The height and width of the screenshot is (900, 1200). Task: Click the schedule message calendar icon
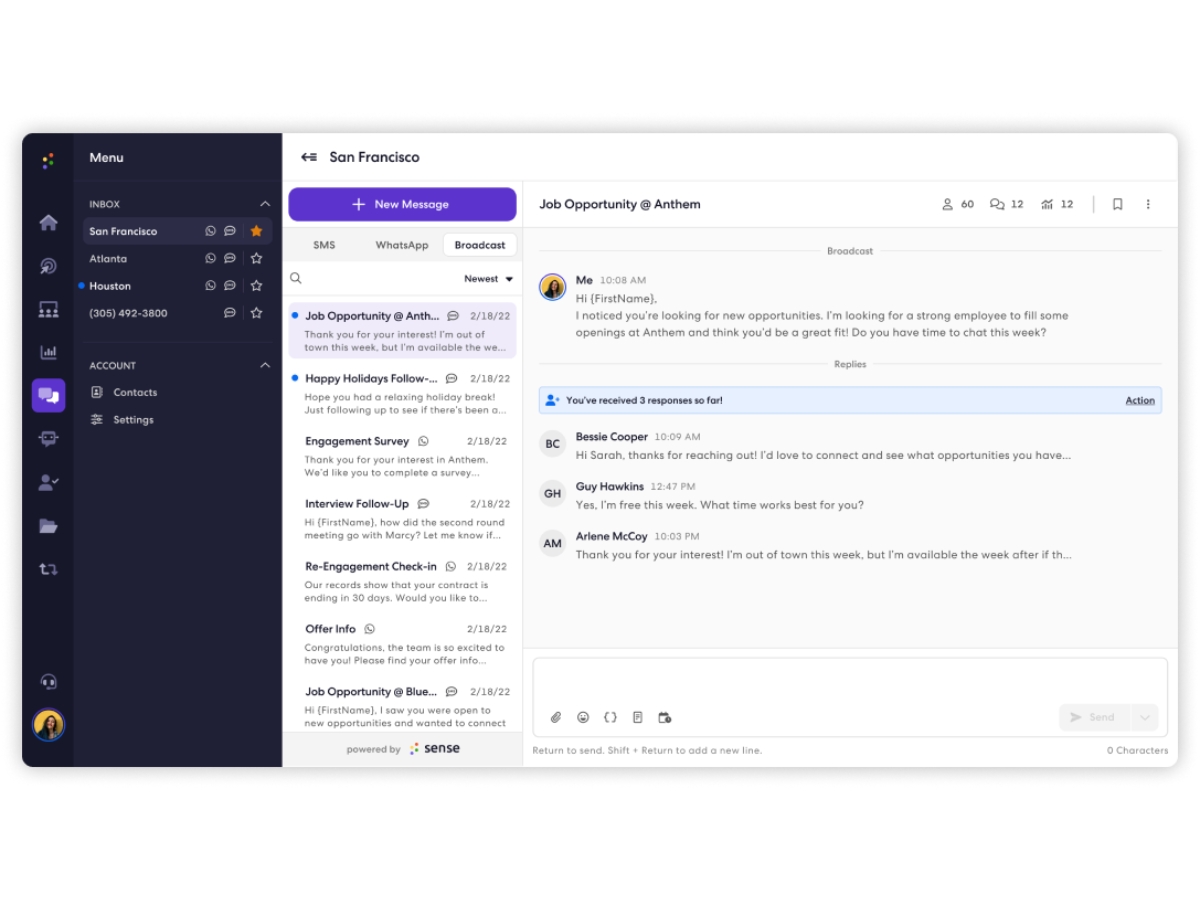pyautogui.click(x=664, y=717)
